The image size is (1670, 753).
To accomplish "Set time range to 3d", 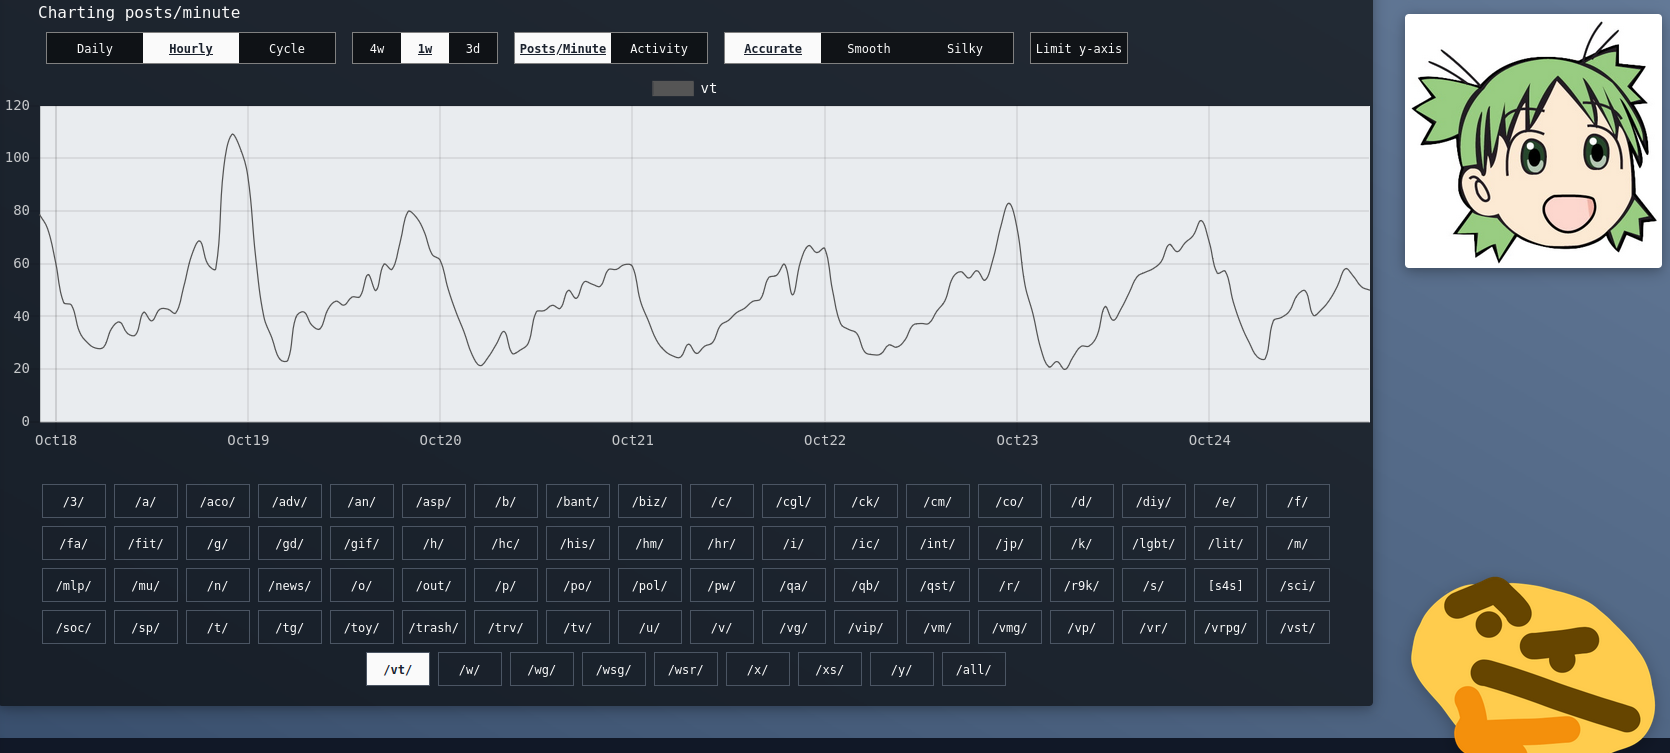I will coord(473,48).
